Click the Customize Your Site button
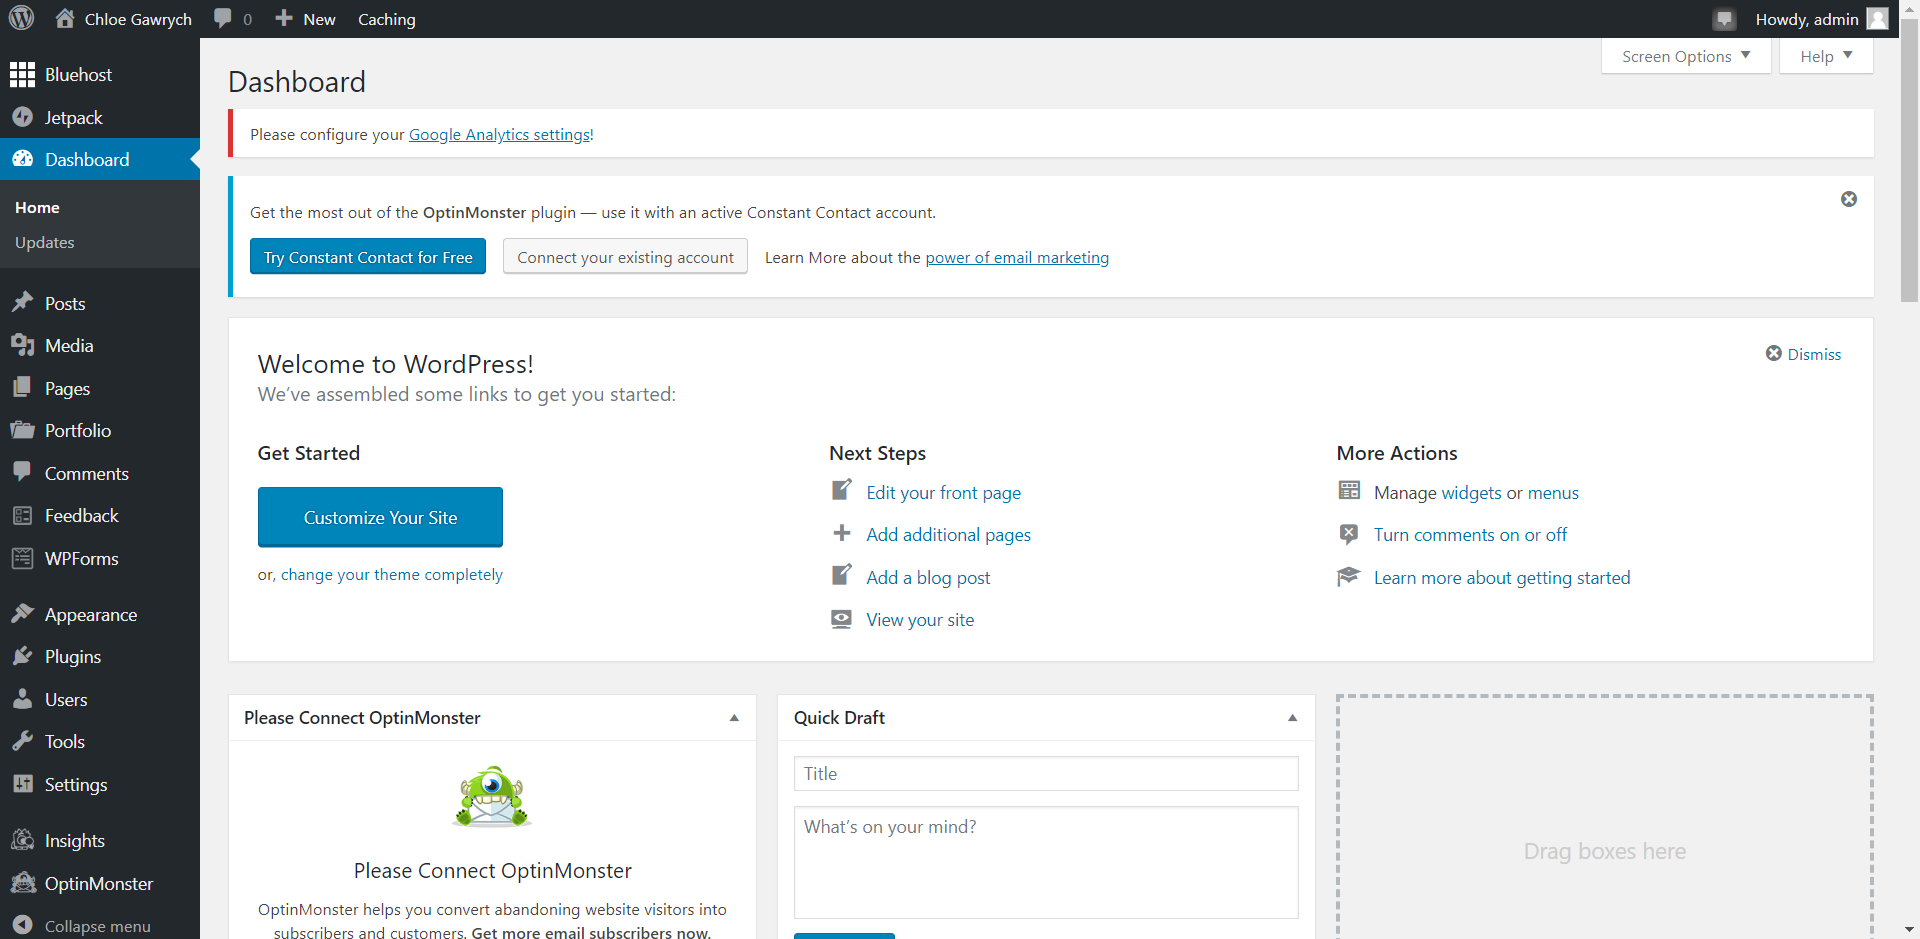This screenshot has width=1920, height=939. [380, 517]
